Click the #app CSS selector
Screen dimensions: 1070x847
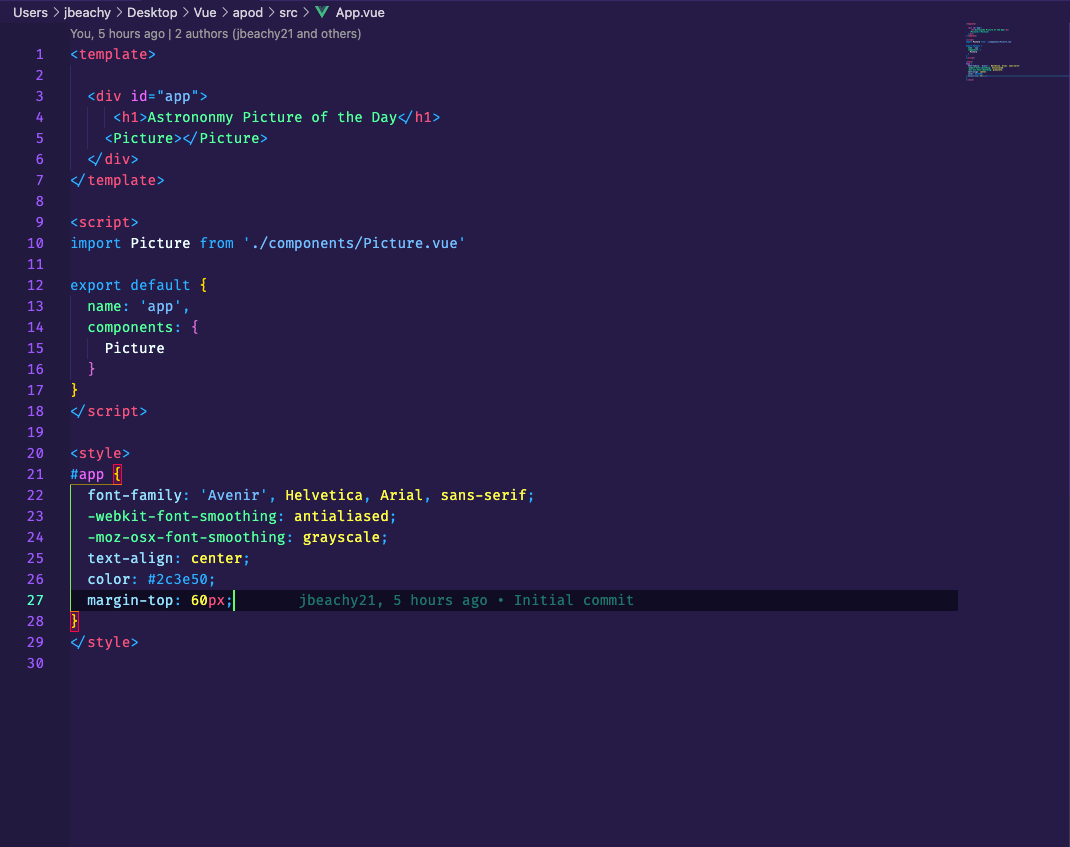[x=87, y=474]
